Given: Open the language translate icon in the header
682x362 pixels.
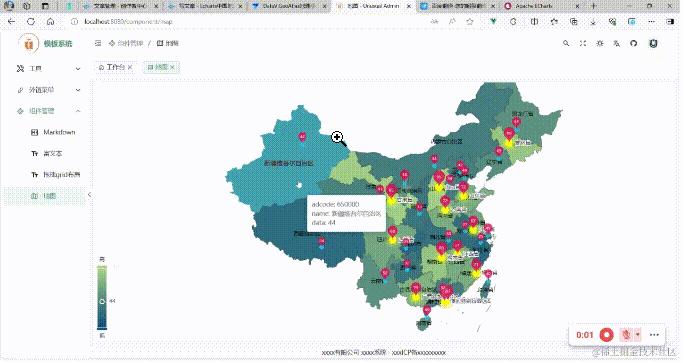Looking at the screenshot, I should coord(616,43).
